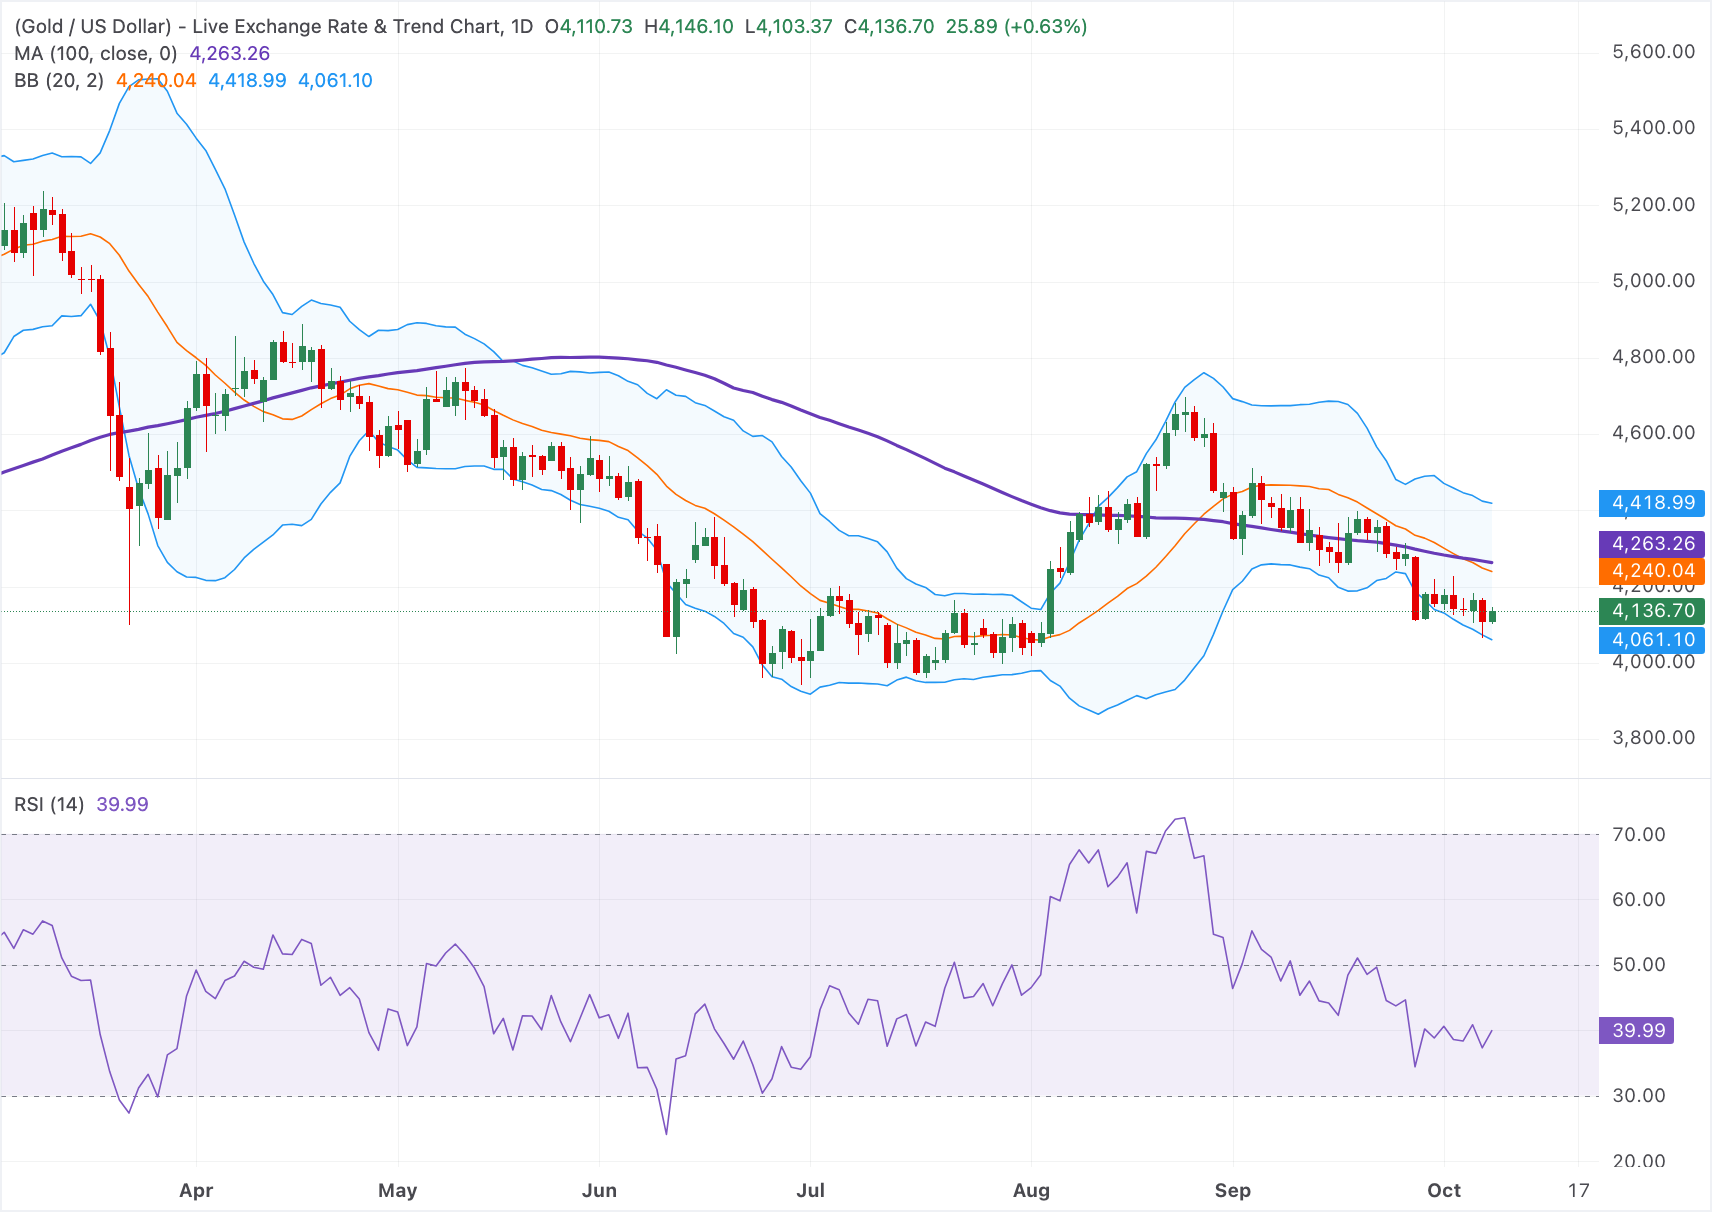Click the 4,600.00 price scale label
Viewport: 1712px width, 1223px height.
tap(1654, 433)
